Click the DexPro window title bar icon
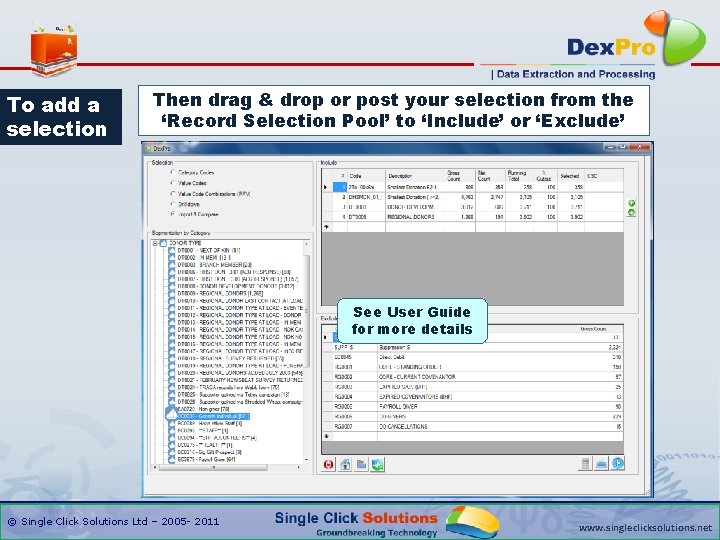The width and height of the screenshot is (720, 540). [148, 148]
